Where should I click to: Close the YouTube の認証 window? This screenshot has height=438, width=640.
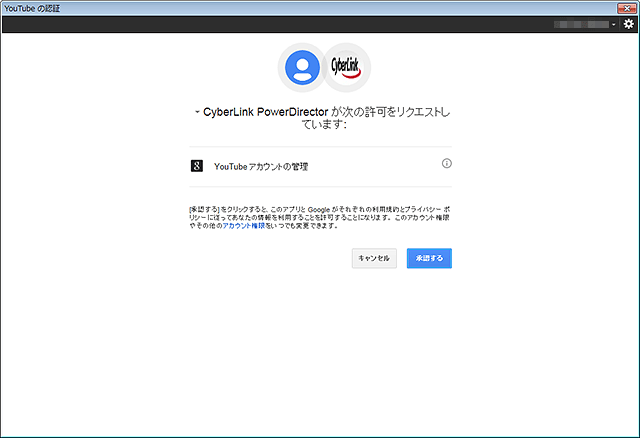coord(627,8)
